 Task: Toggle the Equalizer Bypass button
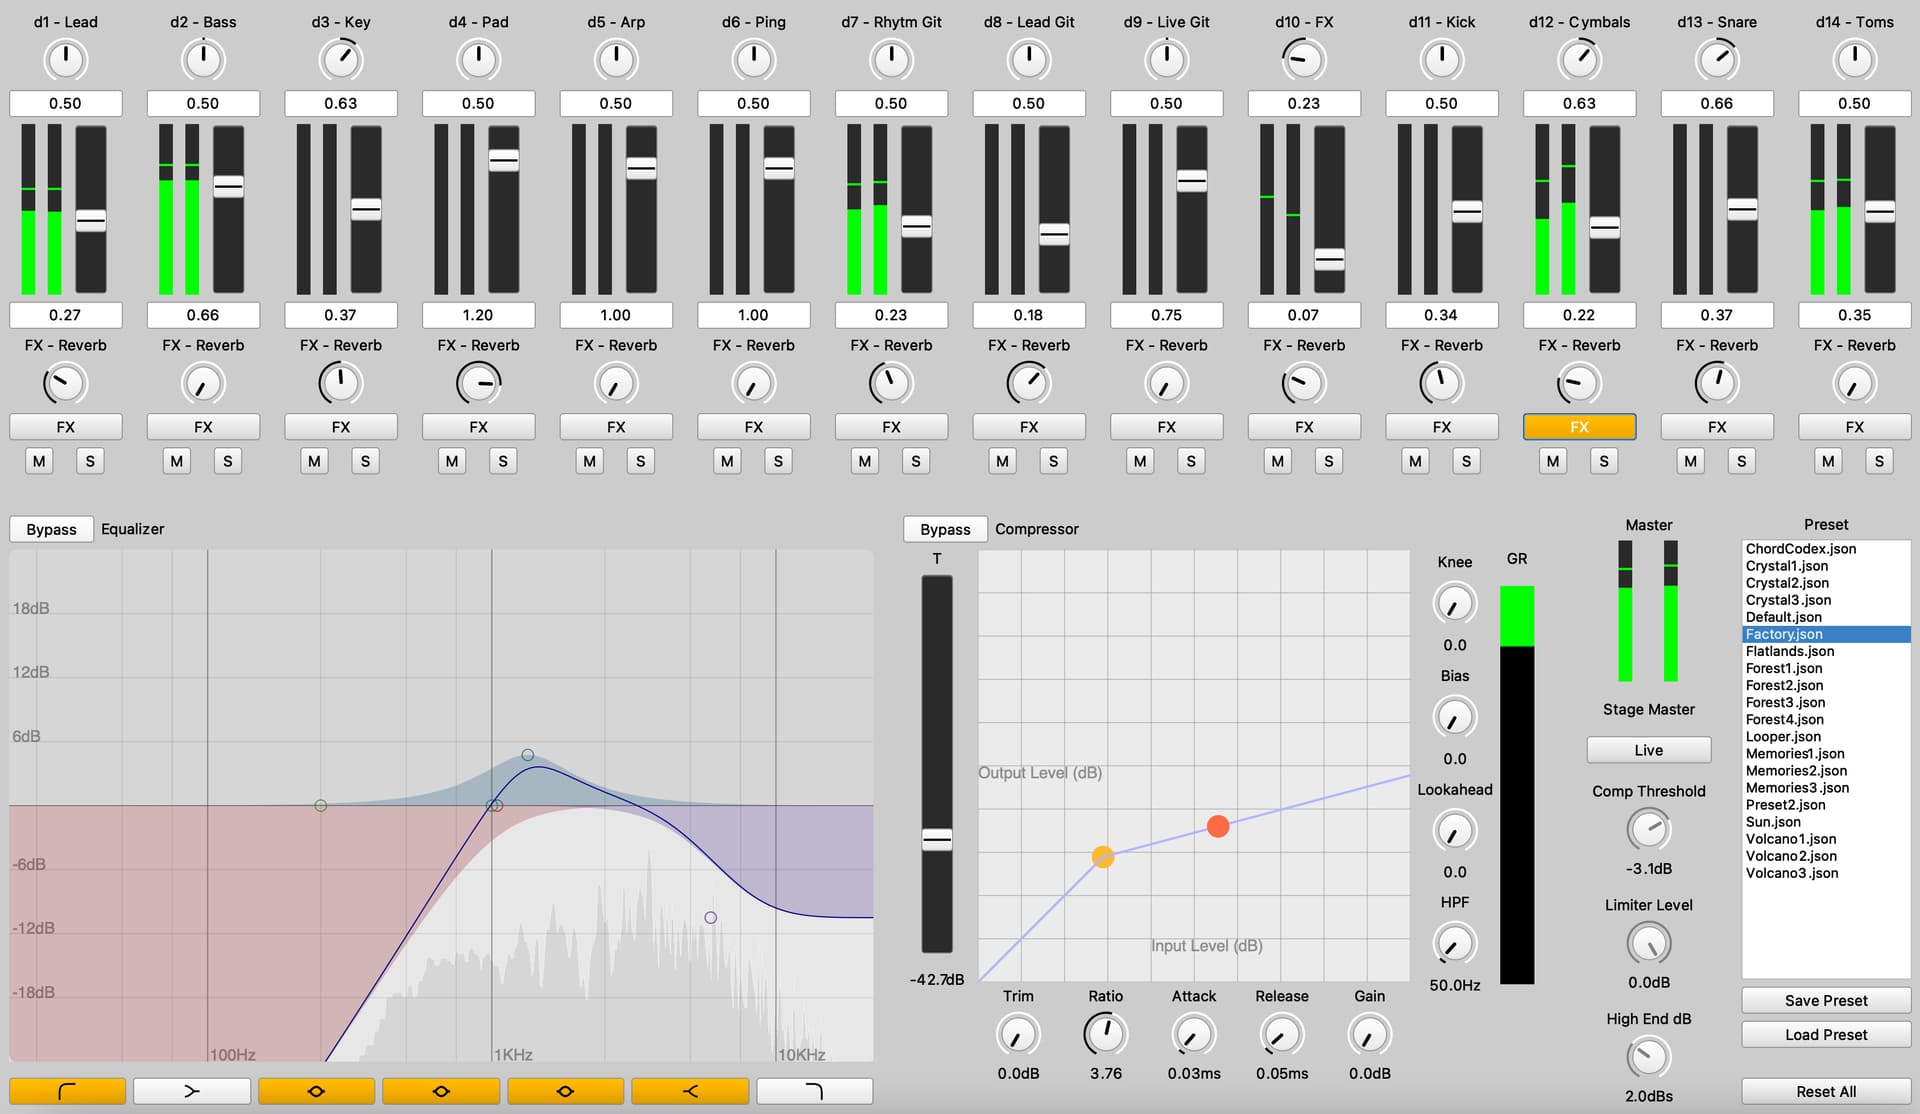coord(51,529)
